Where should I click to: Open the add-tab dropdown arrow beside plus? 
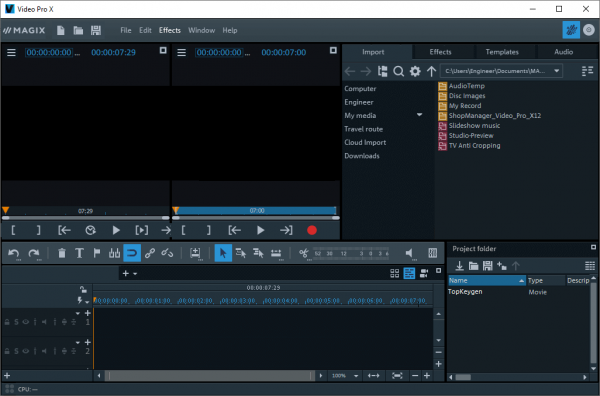click(x=135, y=274)
